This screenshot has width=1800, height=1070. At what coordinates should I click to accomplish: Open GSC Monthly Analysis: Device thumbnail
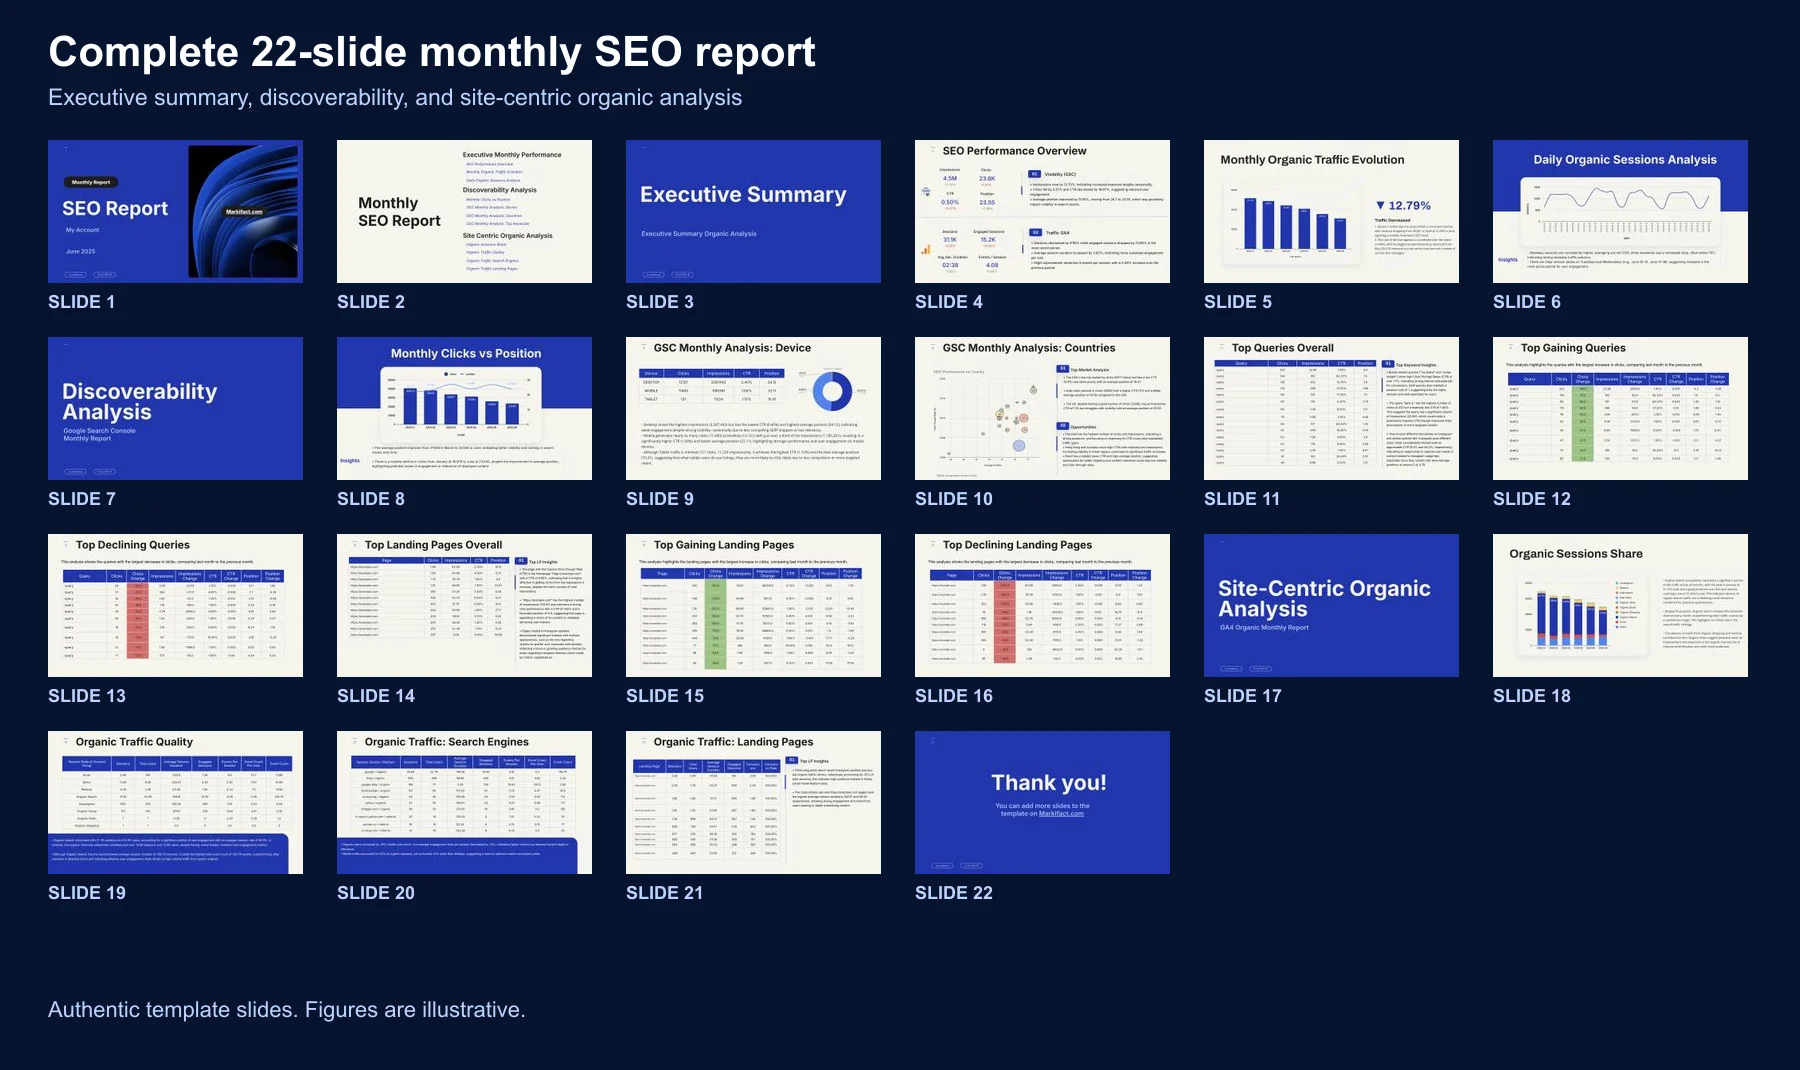click(753, 408)
